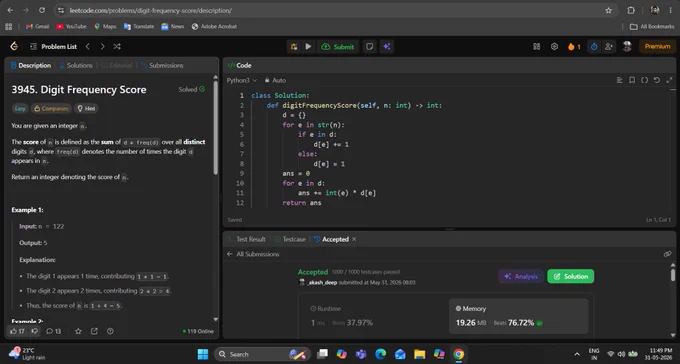Click the Easy difficulty tag
Screen dimensions: 680x364
[20, 108]
